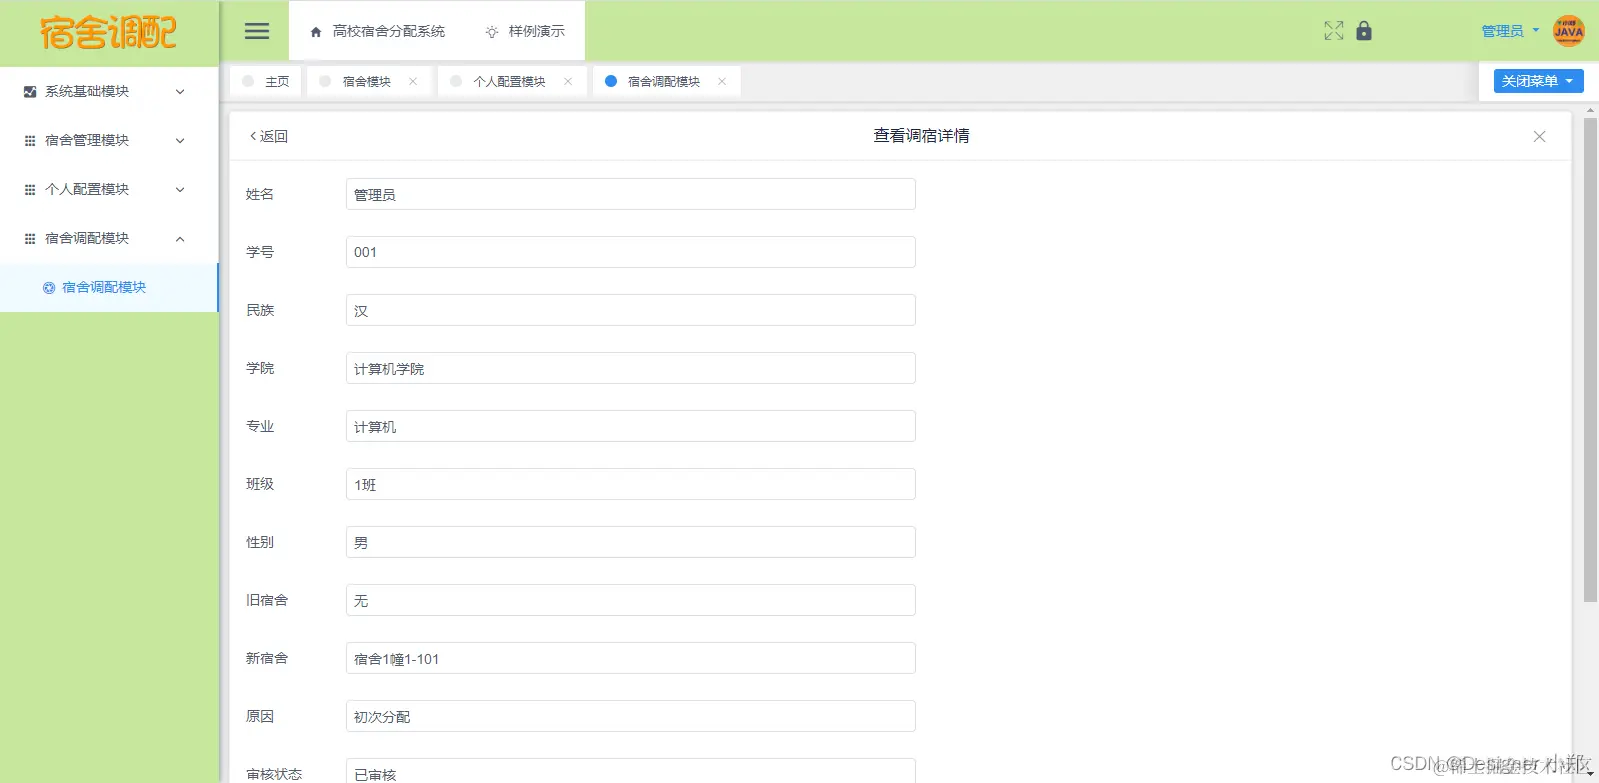Switch to the 主页 tab

point(266,81)
